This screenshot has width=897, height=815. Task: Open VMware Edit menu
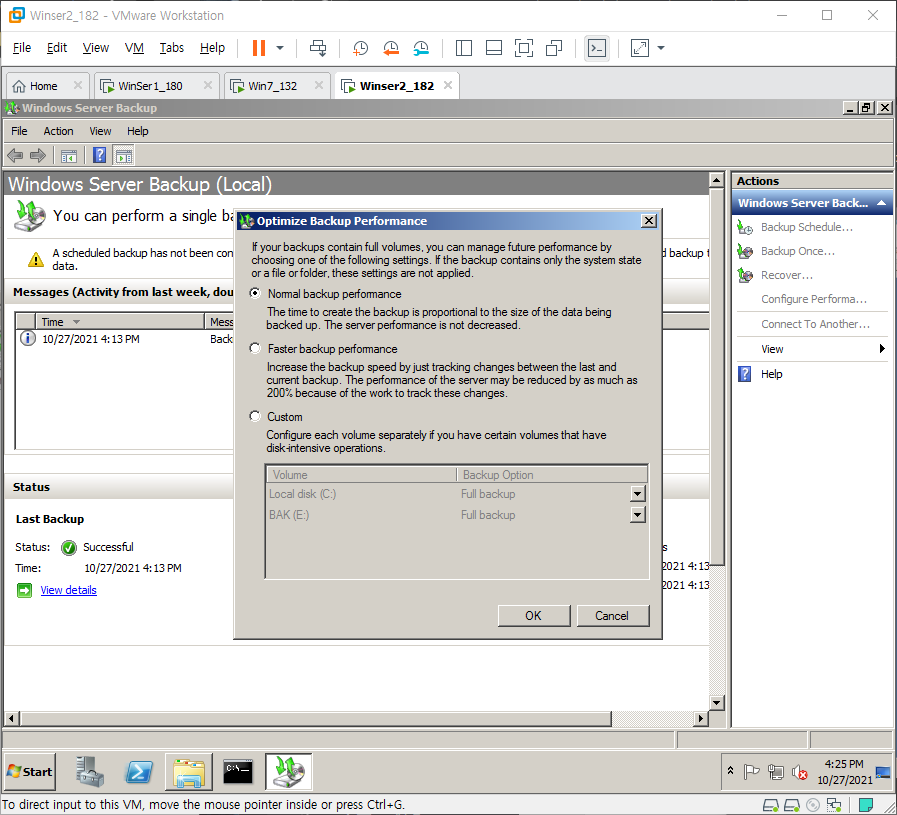(57, 47)
